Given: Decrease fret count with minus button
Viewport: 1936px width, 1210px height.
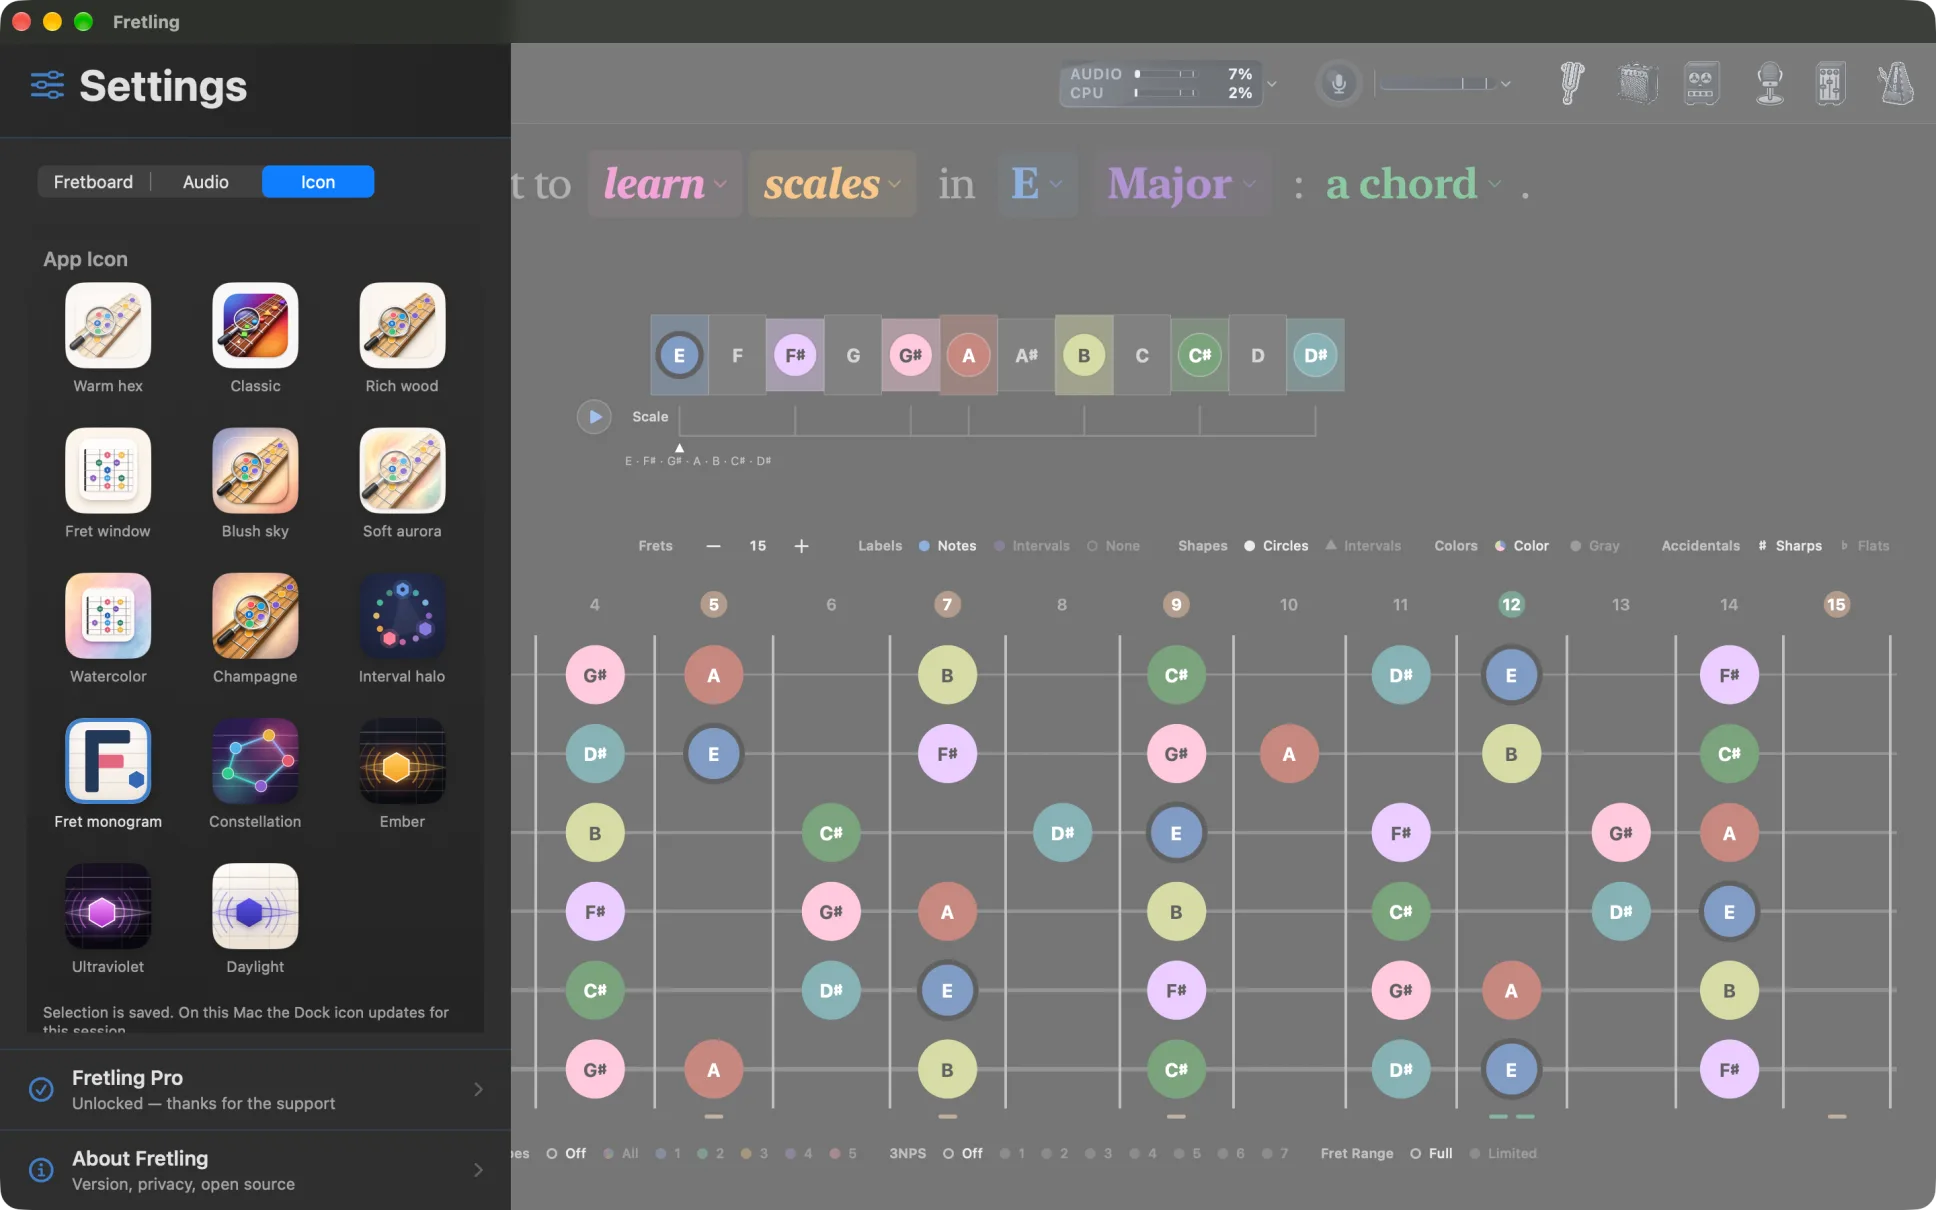Looking at the screenshot, I should (713, 546).
